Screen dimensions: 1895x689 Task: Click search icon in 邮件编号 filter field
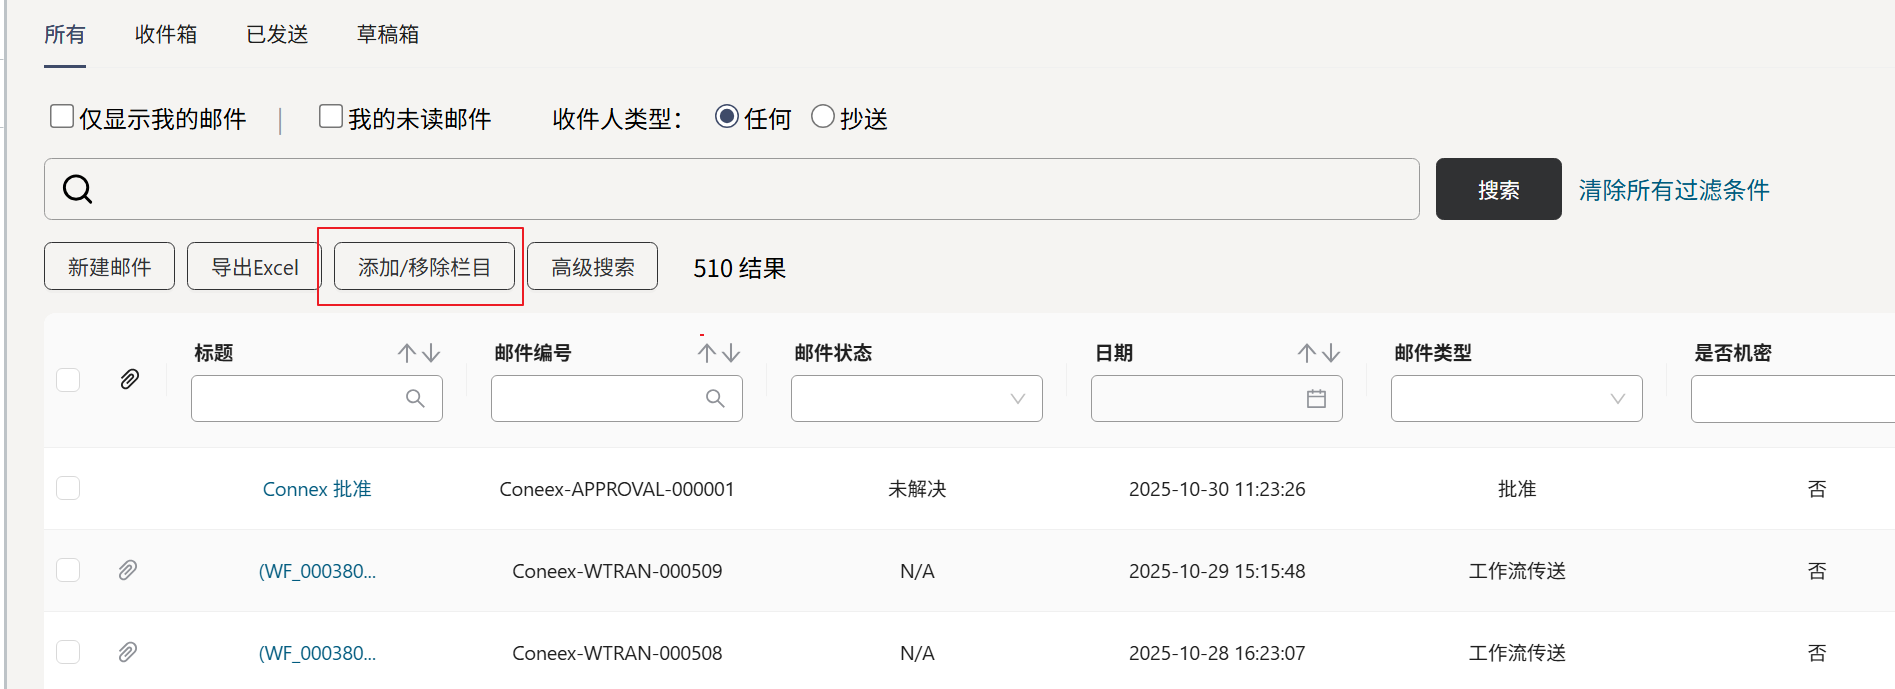[715, 399]
